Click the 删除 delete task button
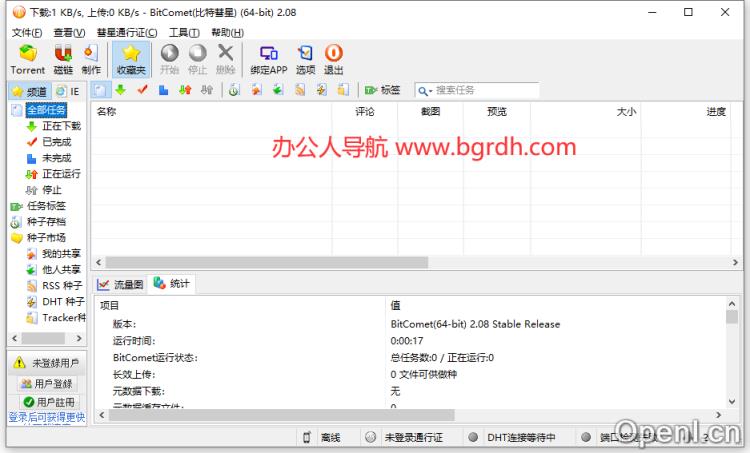The height and width of the screenshot is (453, 750). point(225,59)
